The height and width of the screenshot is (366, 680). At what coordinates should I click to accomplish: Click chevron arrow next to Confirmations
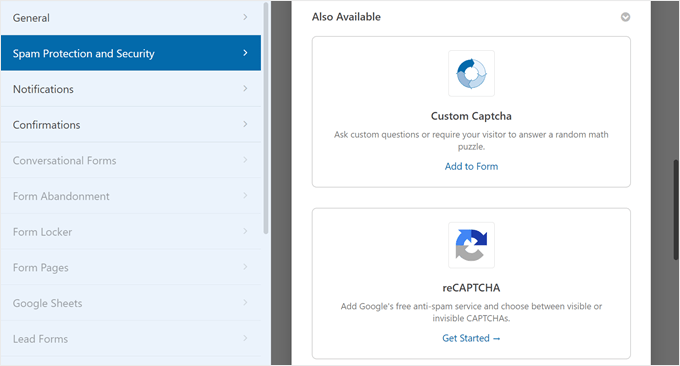click(245, 124)
